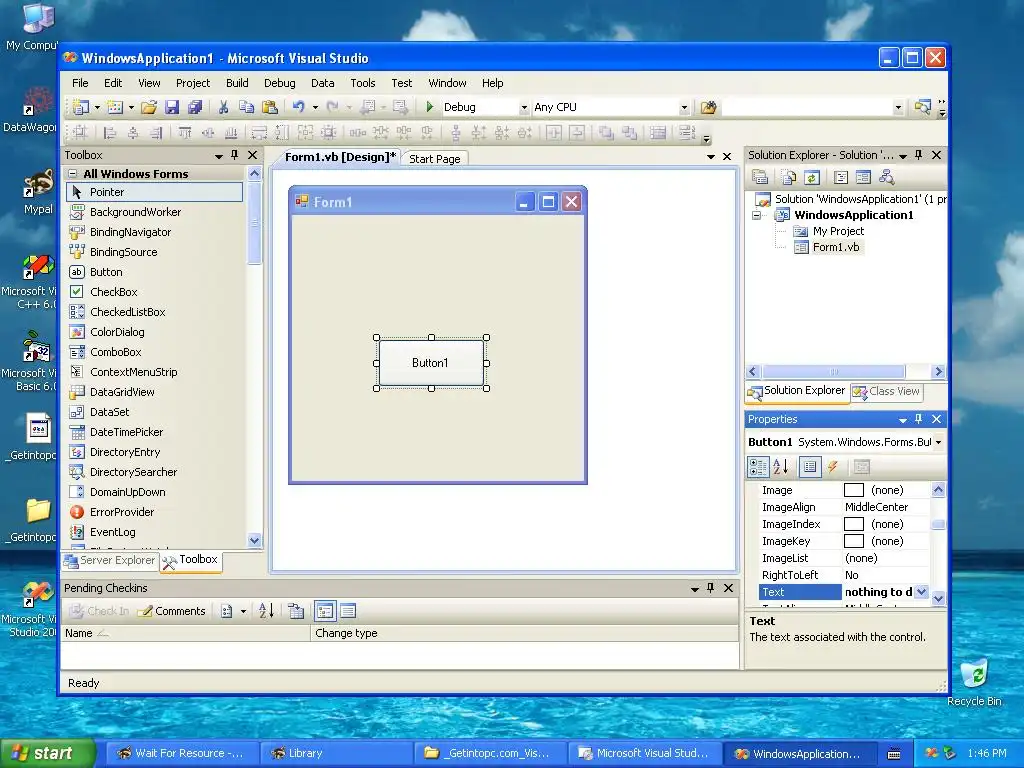Click the Add New Item toolbar icon

(115, 107)
